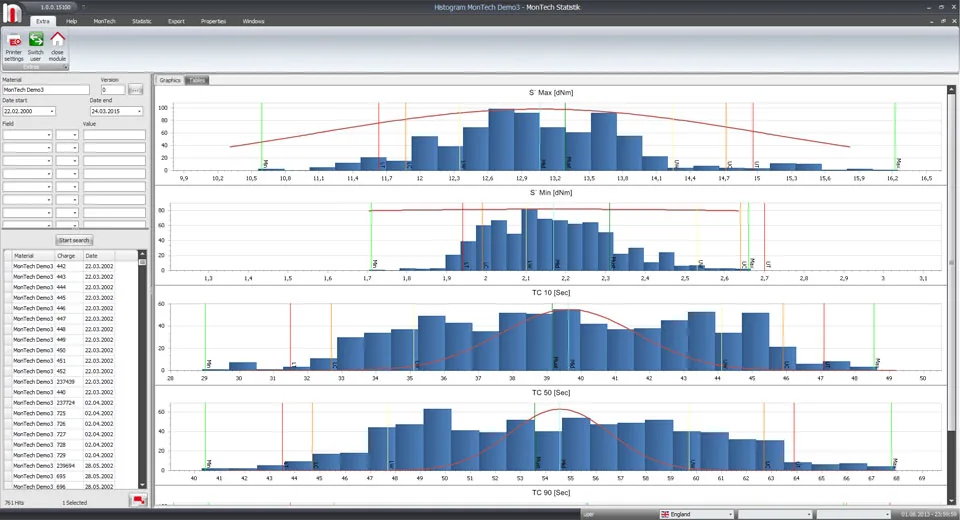Click the S' Max [dNm] chart title

551,92
